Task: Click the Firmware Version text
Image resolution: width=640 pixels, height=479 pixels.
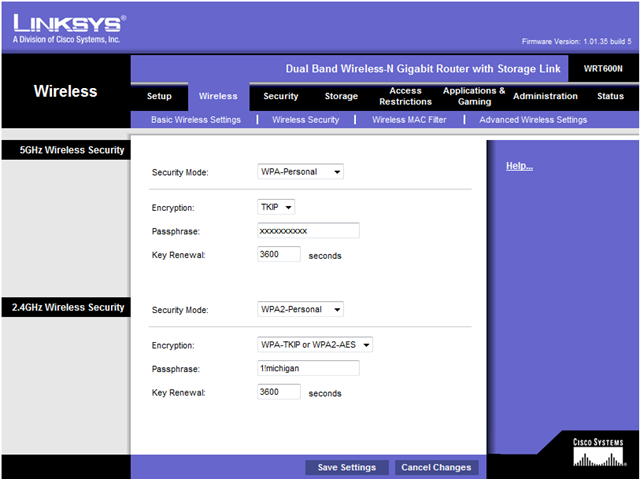Action: coord(576,42)
